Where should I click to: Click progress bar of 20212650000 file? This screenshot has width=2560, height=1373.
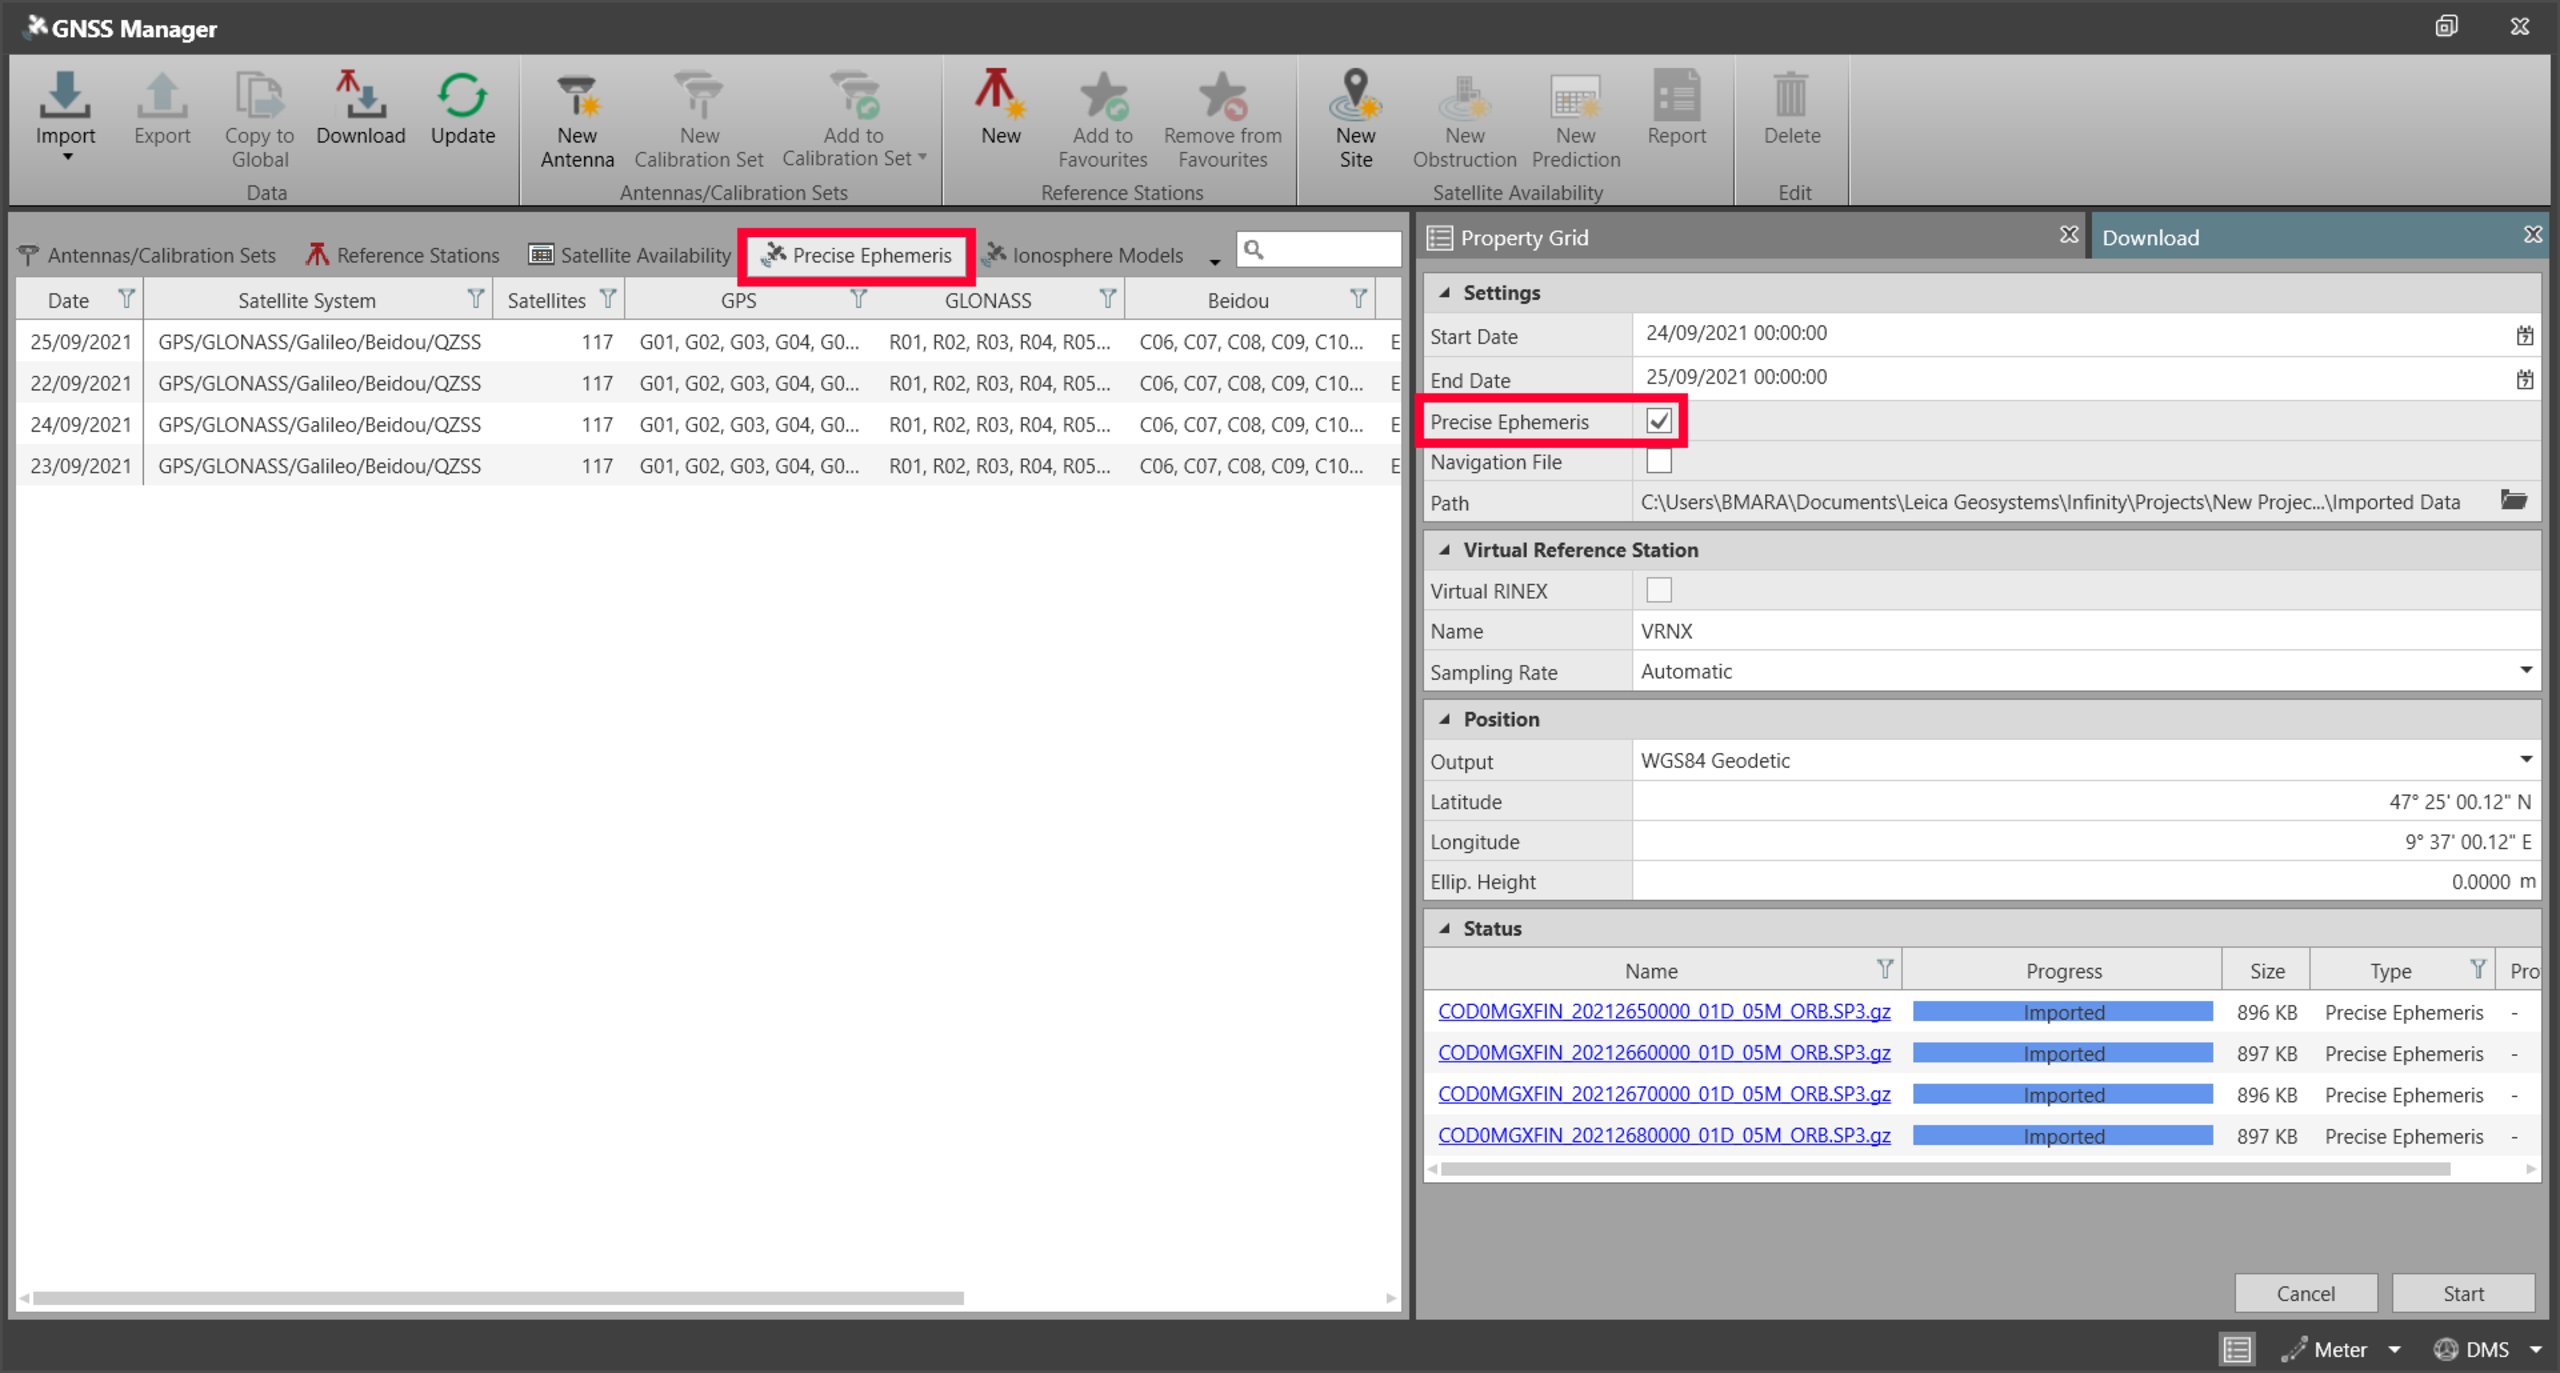point(2062,1012)
